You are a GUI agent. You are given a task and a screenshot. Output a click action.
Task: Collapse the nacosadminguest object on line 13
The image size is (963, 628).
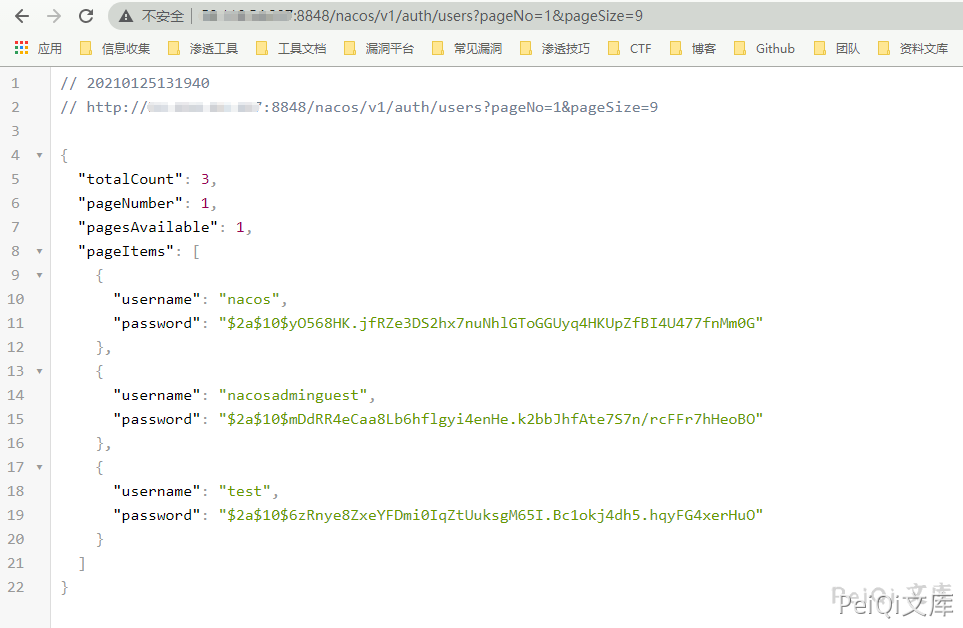click(39, 371)
